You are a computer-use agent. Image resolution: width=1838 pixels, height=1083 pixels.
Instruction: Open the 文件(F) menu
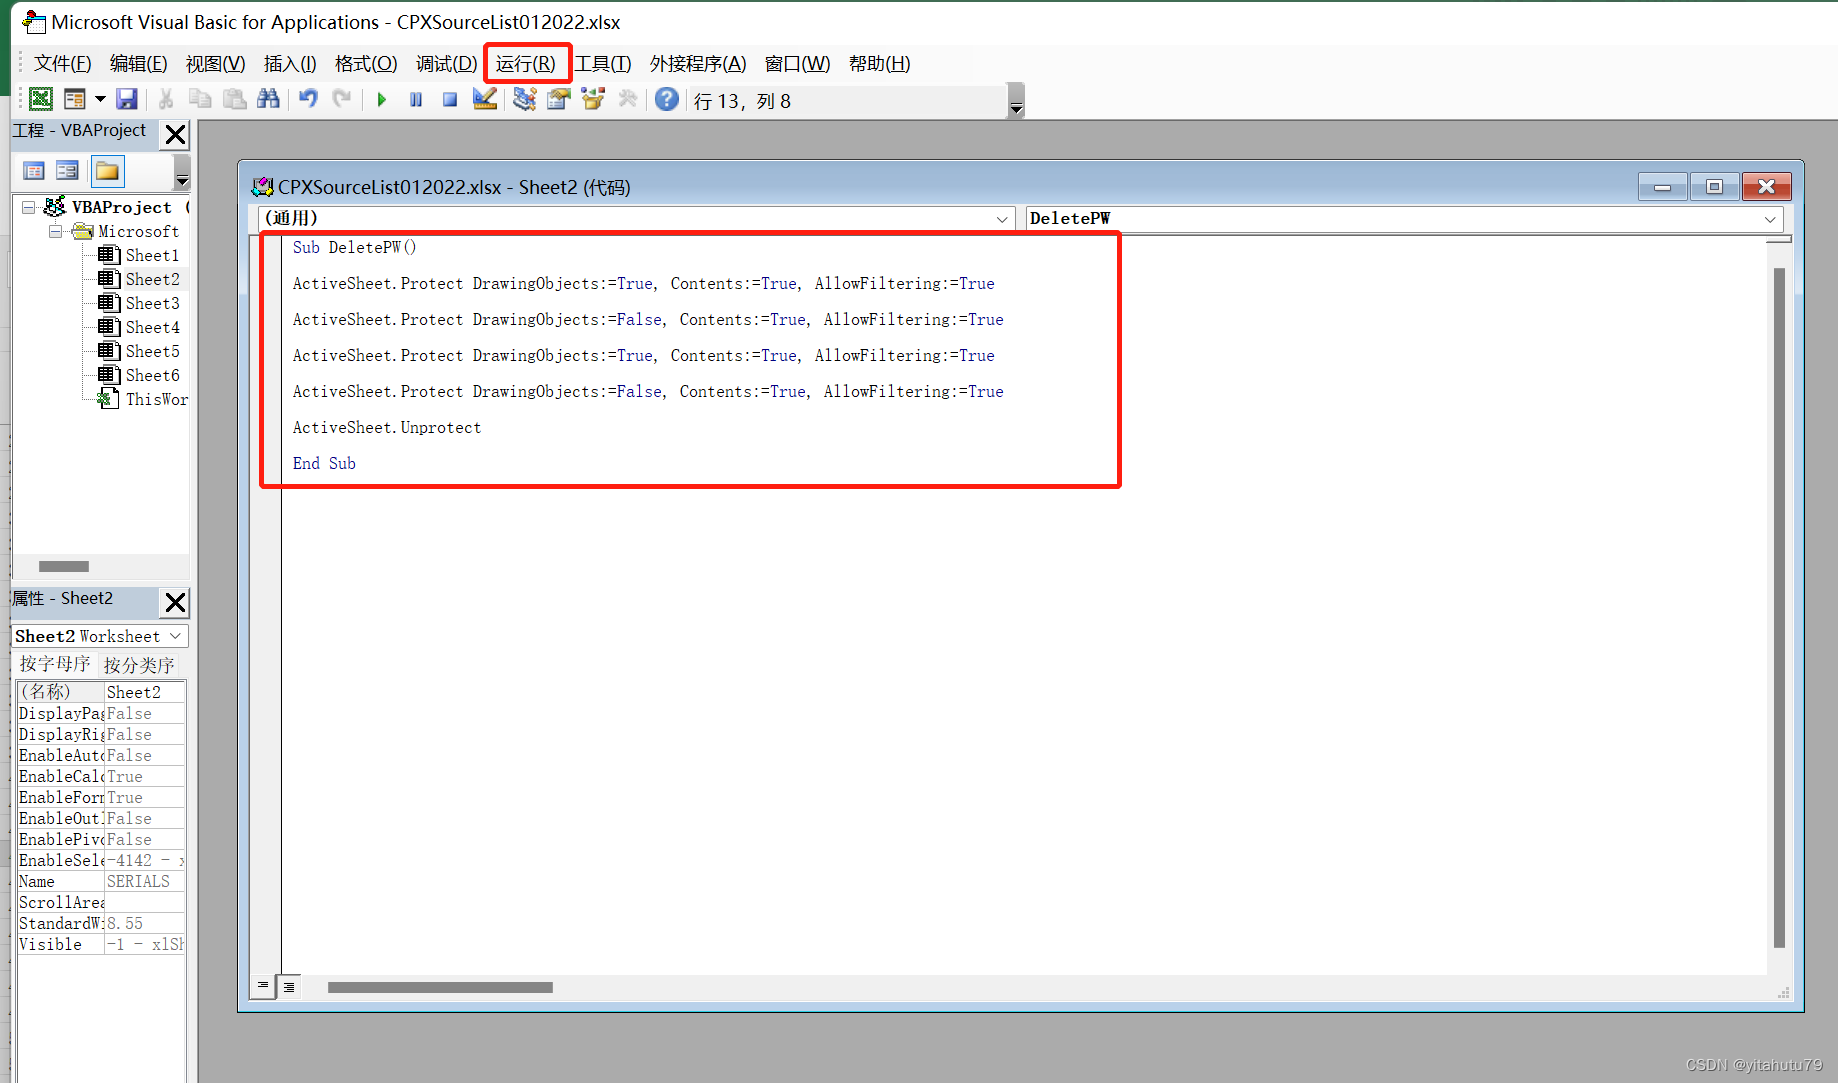[62, 64]
